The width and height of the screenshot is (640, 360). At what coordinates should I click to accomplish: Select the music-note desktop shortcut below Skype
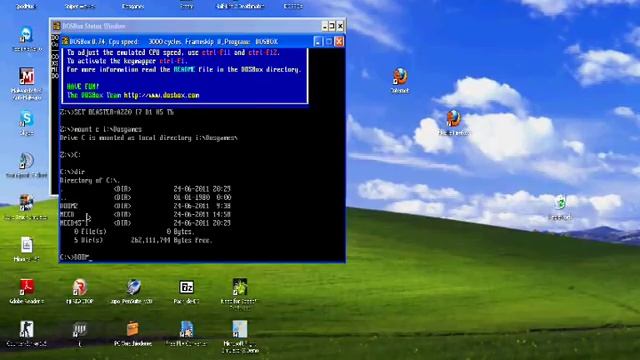click(27, 161)
